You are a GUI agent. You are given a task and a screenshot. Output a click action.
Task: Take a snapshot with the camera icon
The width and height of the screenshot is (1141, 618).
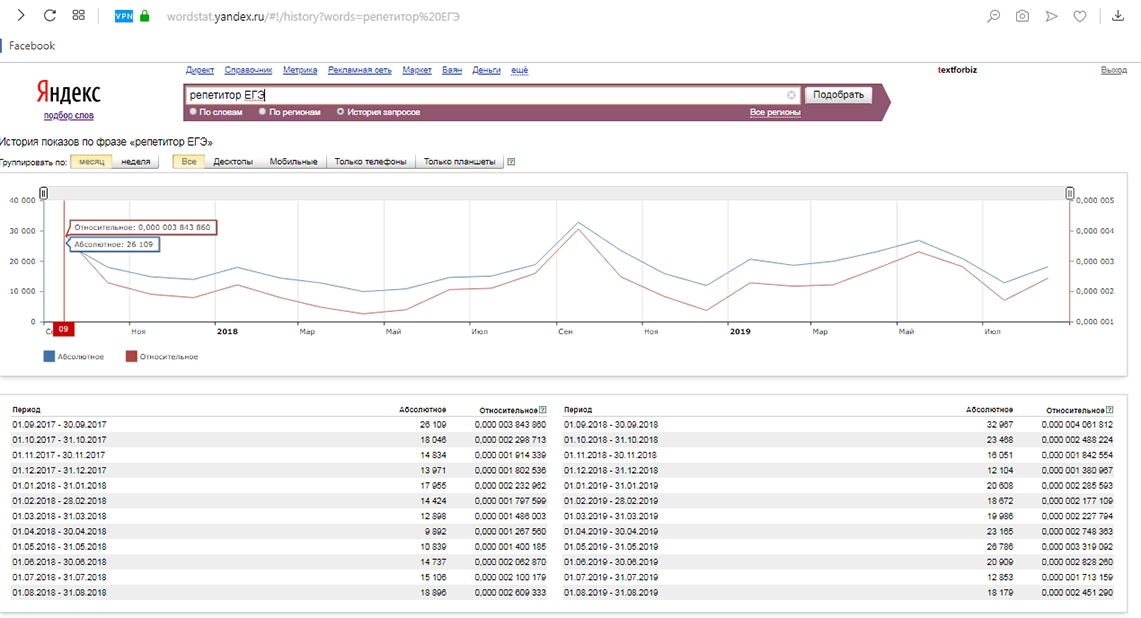pos(1022,16)
